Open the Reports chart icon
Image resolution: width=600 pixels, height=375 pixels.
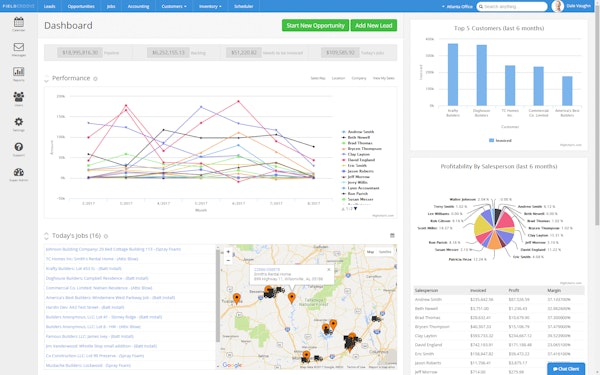pos(18,72)
